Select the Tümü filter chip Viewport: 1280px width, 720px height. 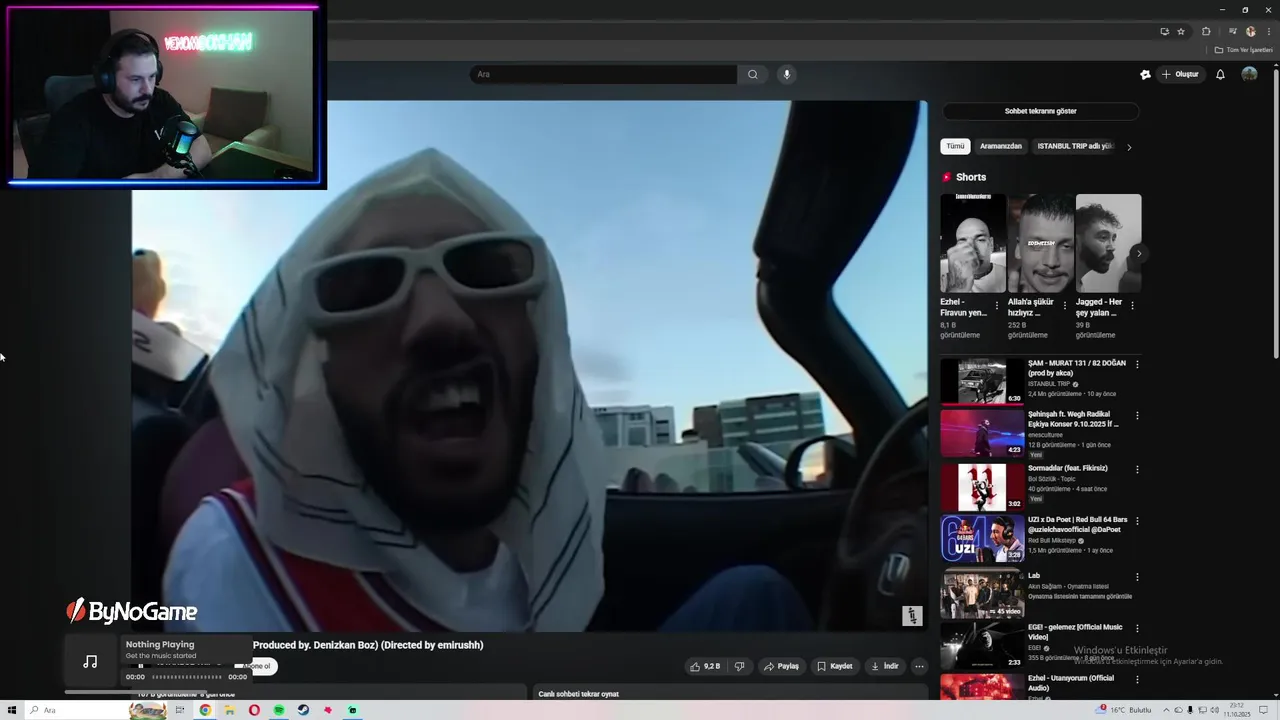point(956,146)
